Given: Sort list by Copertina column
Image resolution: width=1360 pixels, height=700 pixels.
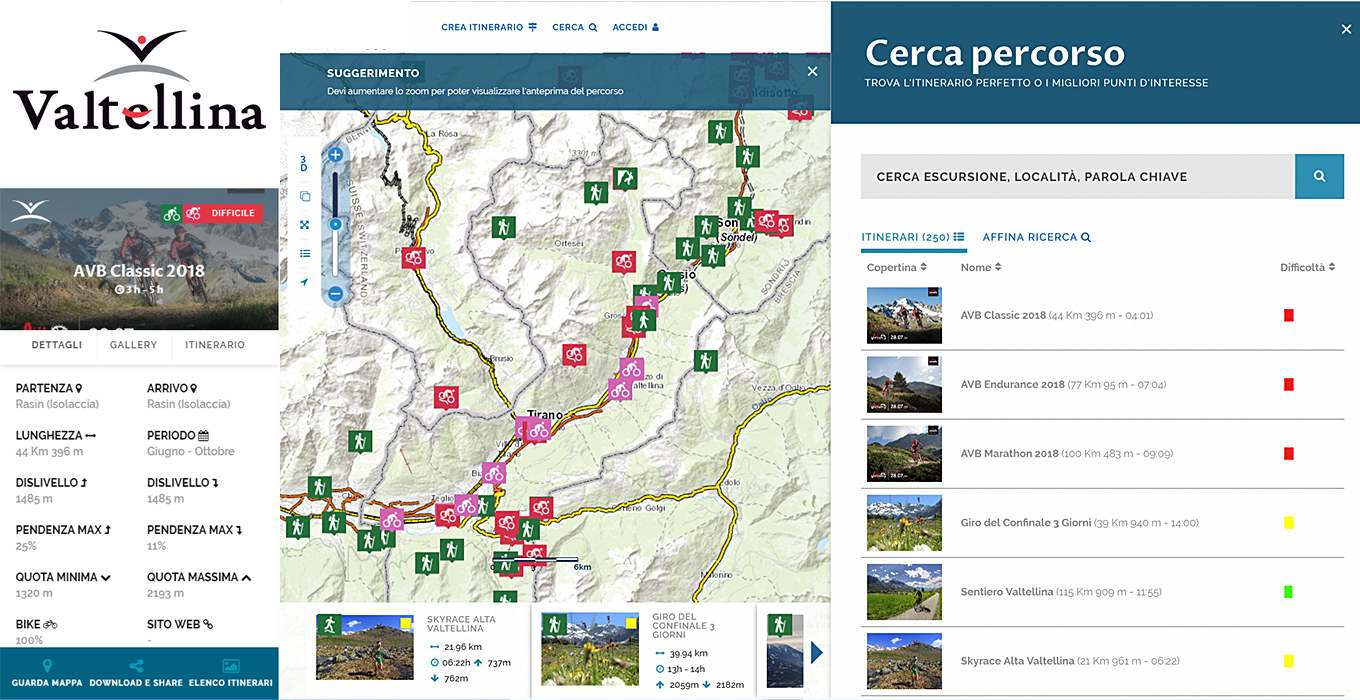Looking at the screenshot, I should click(x=897, y=267).
